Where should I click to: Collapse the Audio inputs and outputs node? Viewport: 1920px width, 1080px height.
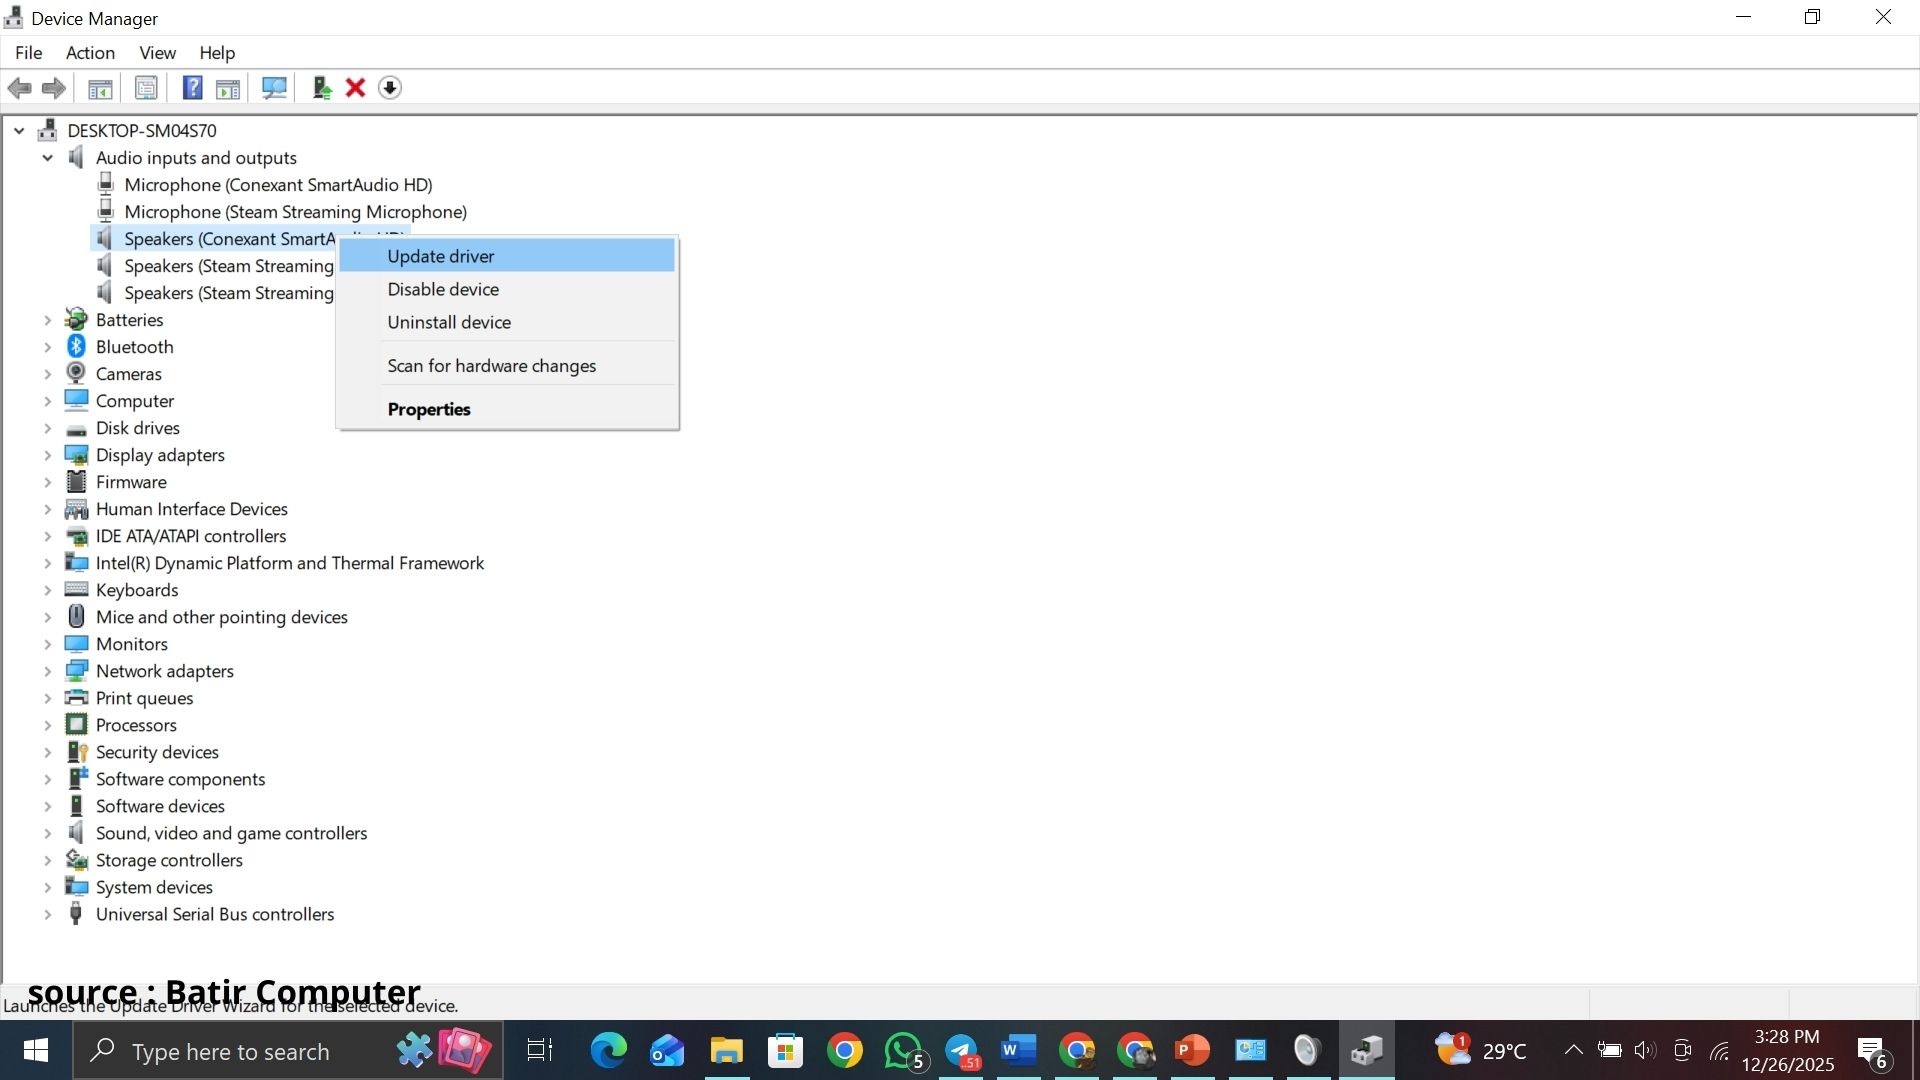pos(47,158)
